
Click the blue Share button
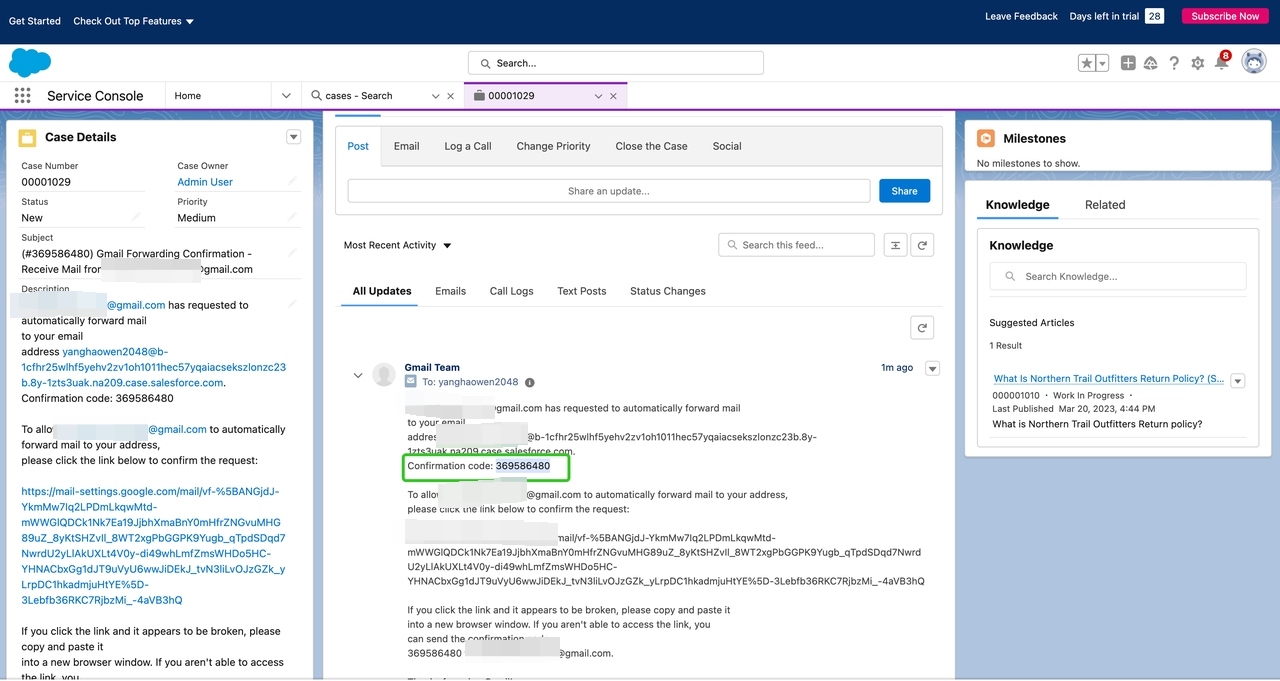904,191
